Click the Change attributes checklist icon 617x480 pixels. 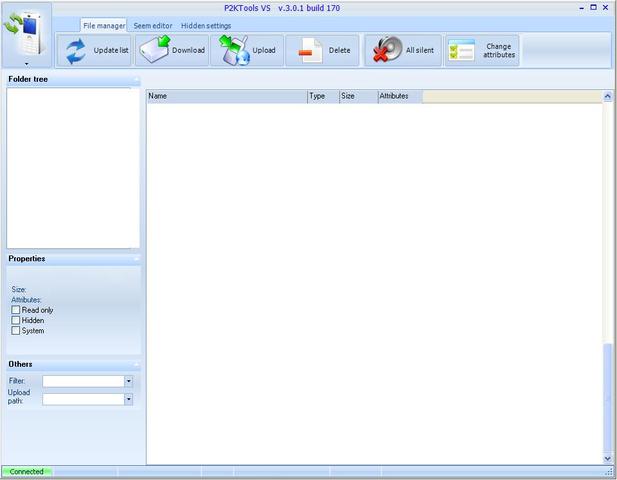tap(462, 50)
